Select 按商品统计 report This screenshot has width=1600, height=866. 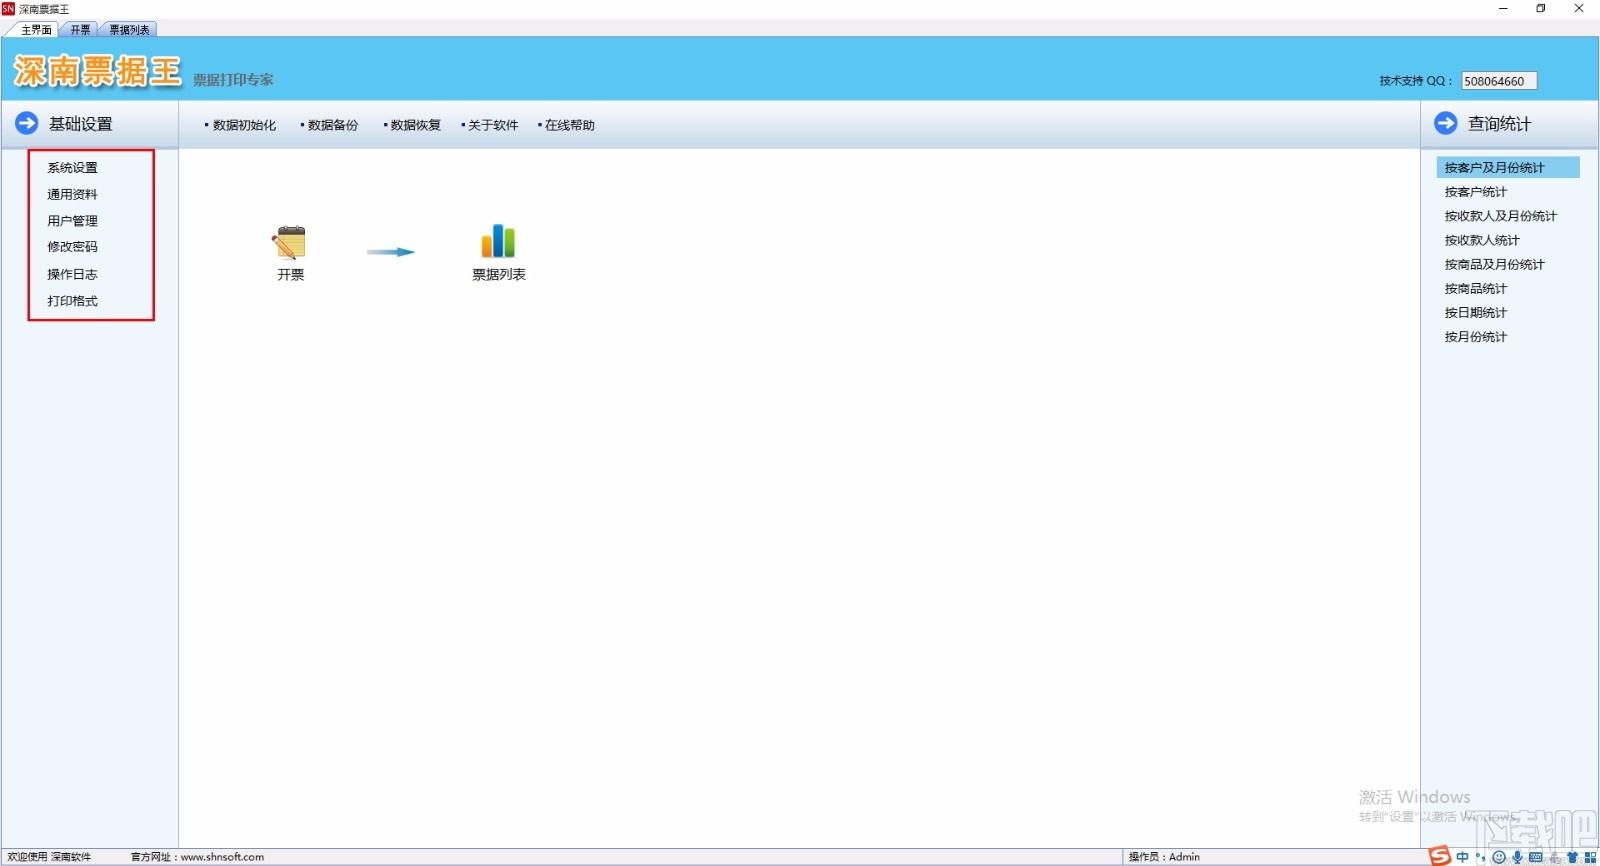click(1475, 289)
